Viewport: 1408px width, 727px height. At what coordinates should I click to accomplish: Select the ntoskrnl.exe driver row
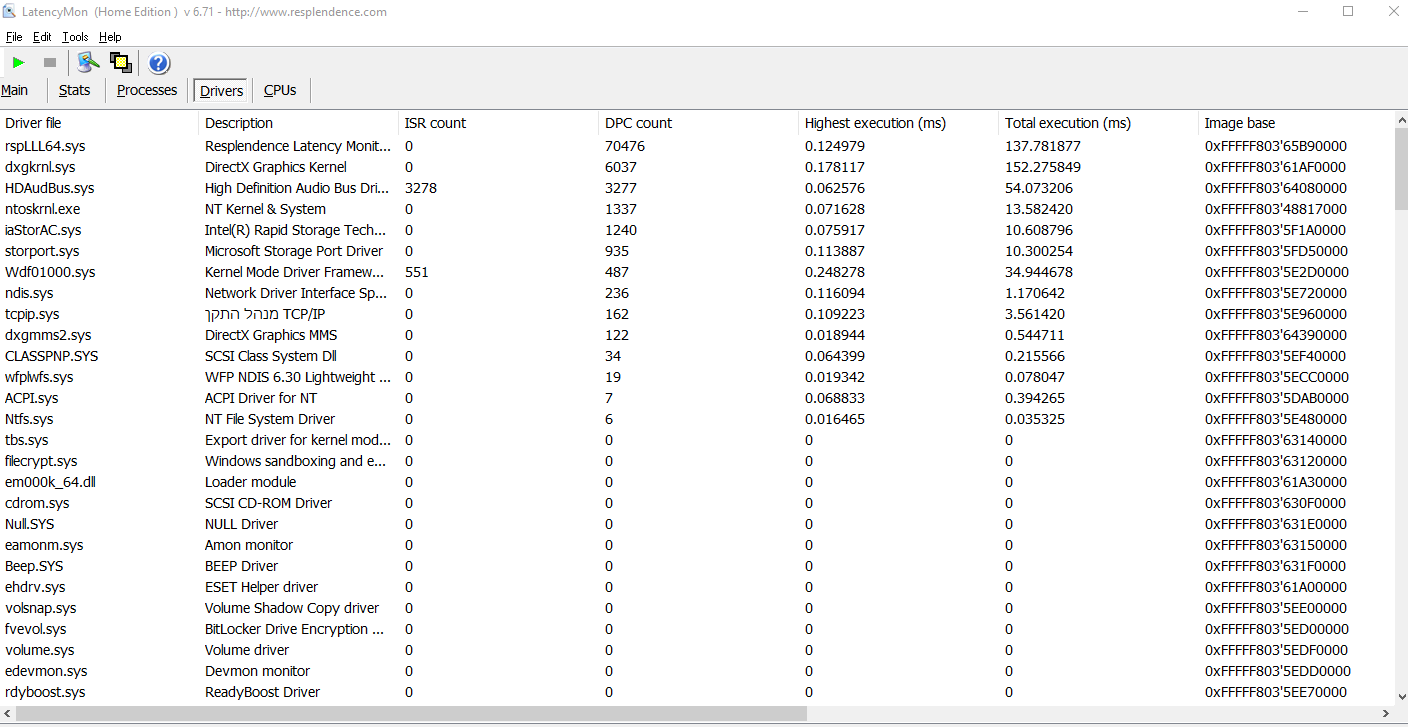696,209
